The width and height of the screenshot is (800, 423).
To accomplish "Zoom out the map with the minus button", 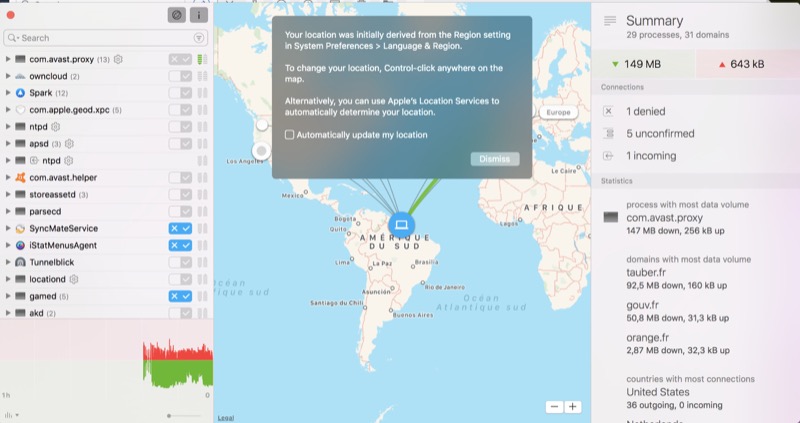I will (554, 407).
